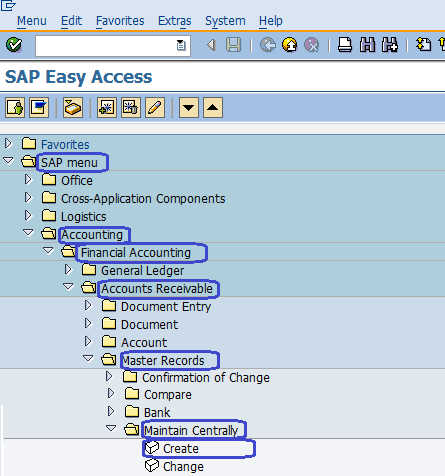Click the transaction command input field

(x=113, y=46)
